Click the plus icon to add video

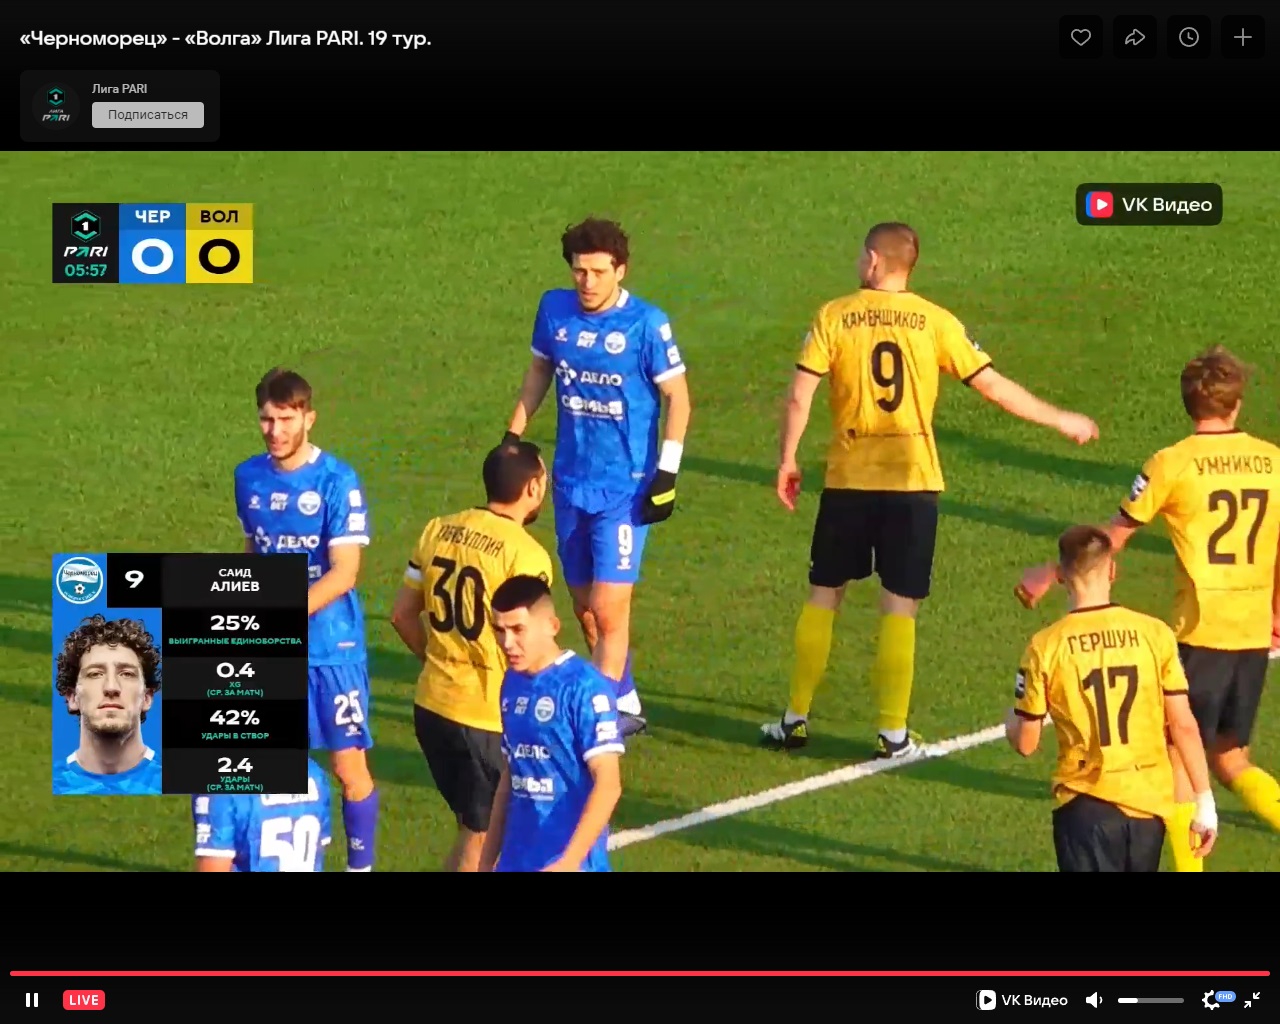tap(1243, 37)
